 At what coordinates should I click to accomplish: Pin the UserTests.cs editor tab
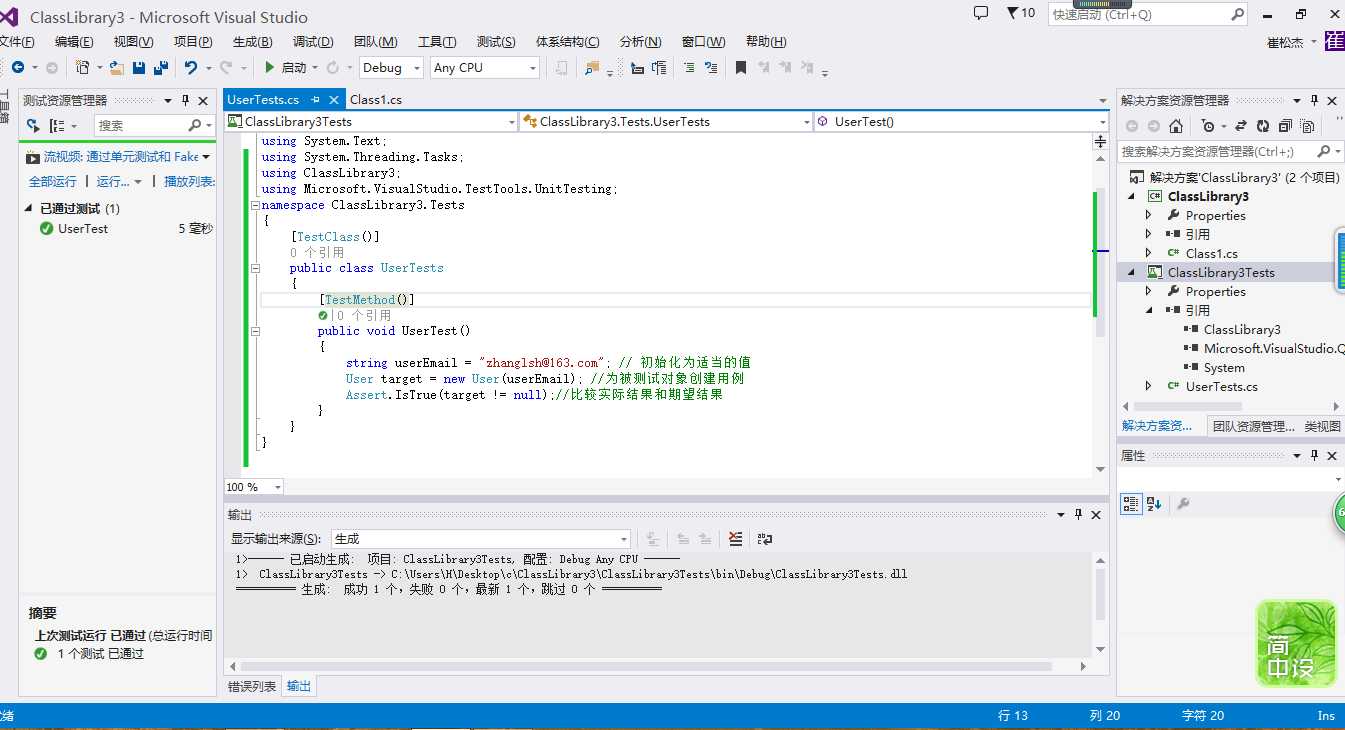pos(315,99)
